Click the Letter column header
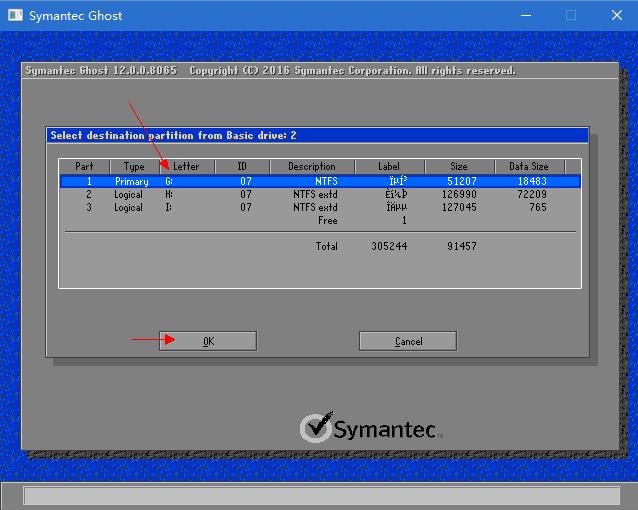 tap(186, 166)
